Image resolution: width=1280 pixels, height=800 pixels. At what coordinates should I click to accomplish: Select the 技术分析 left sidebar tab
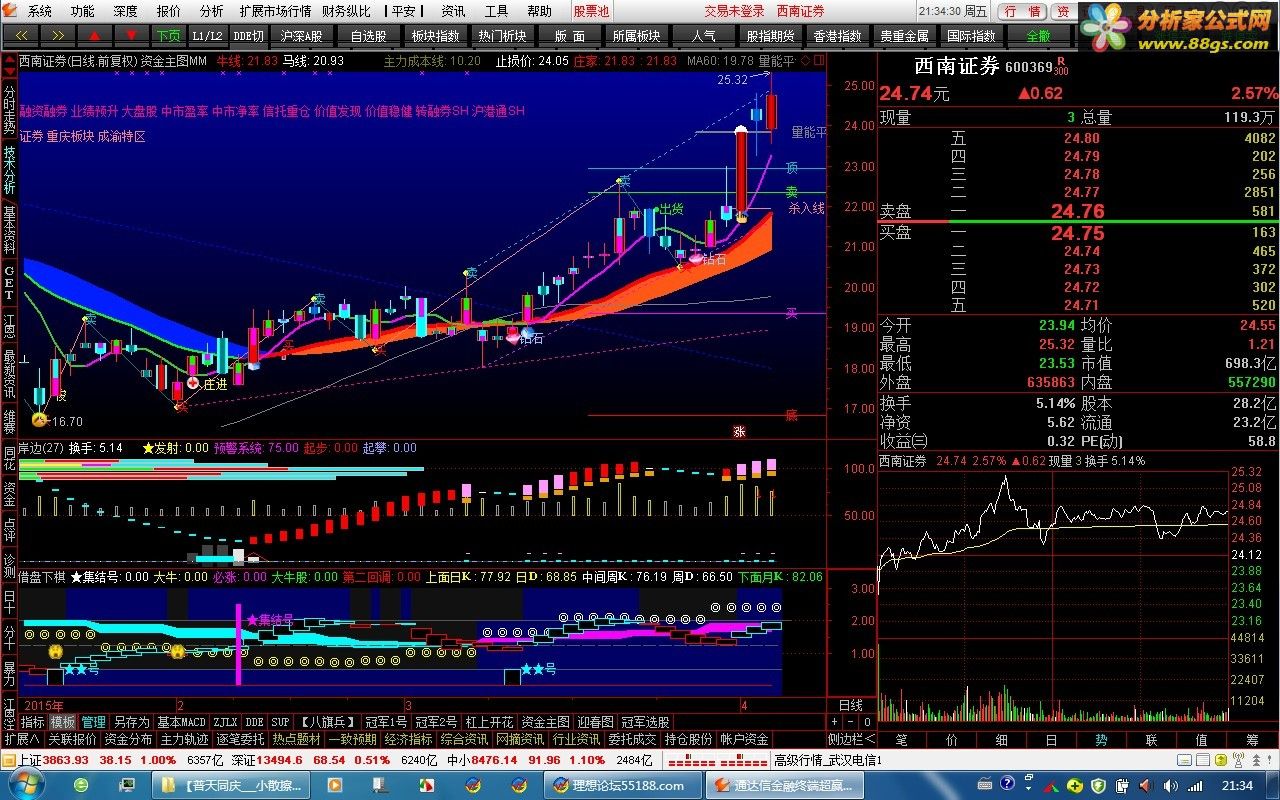pos(9,169)
